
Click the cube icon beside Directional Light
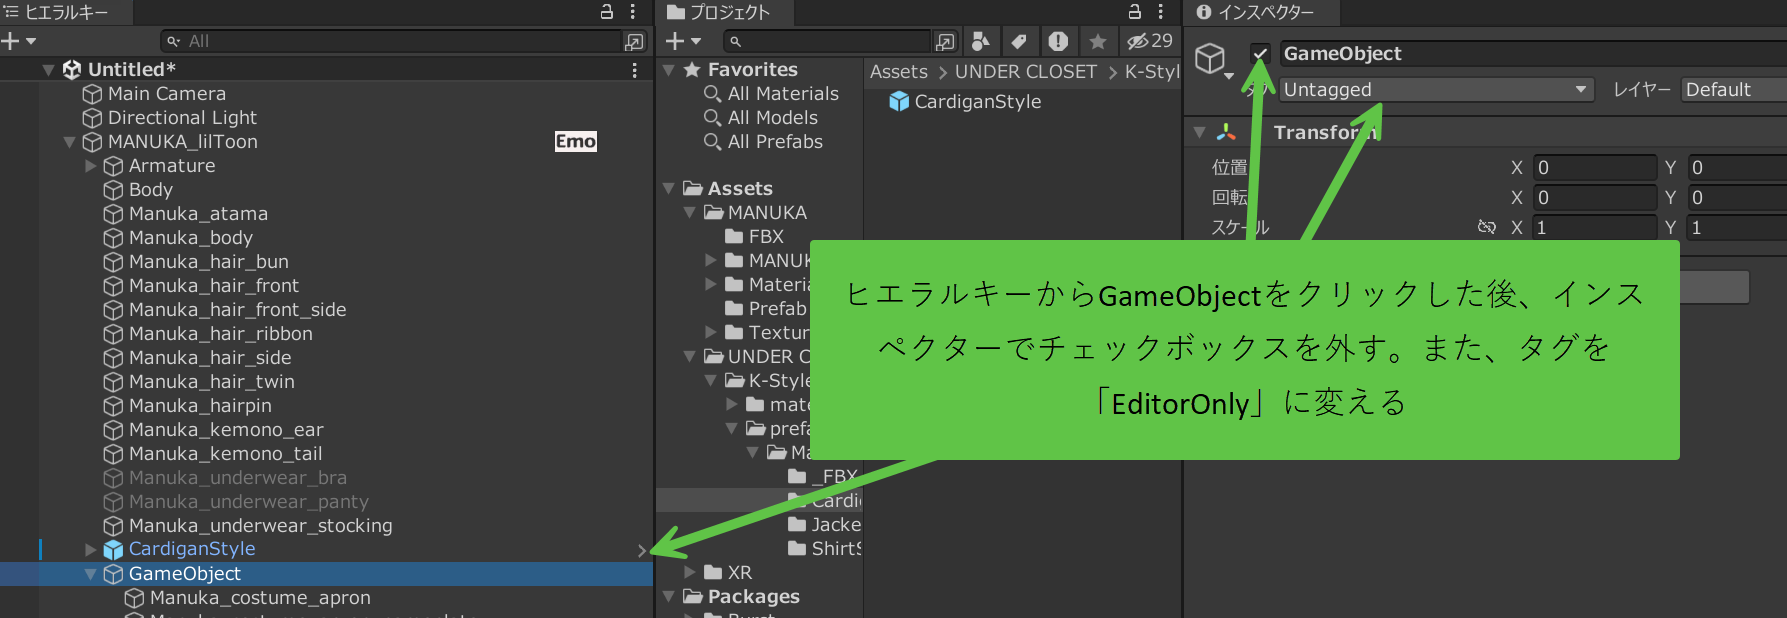point(92,118)
